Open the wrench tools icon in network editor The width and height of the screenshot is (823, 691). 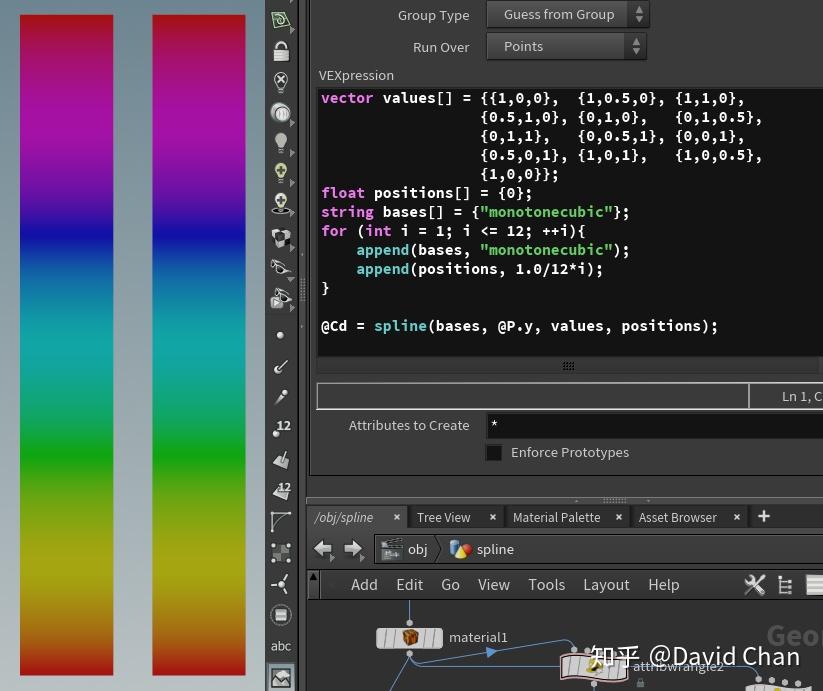(x=754, y=585)
